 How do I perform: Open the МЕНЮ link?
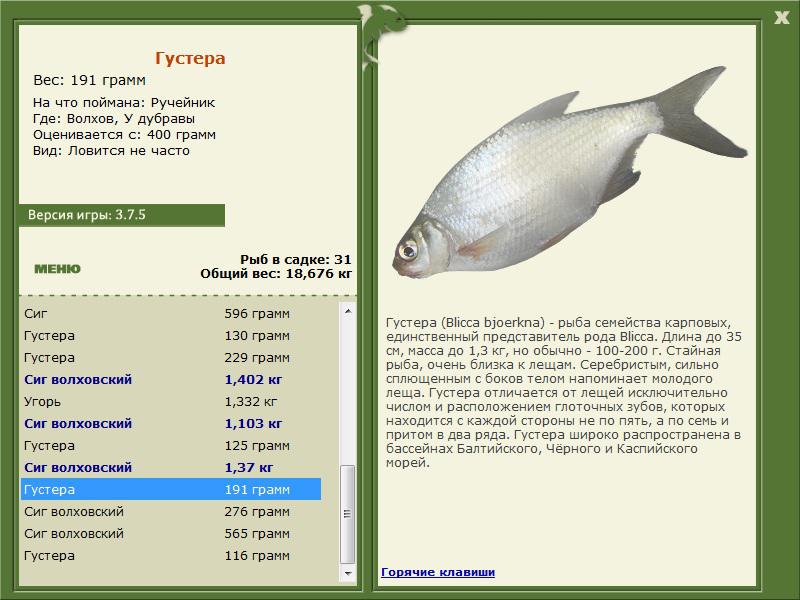click(57, 269)
